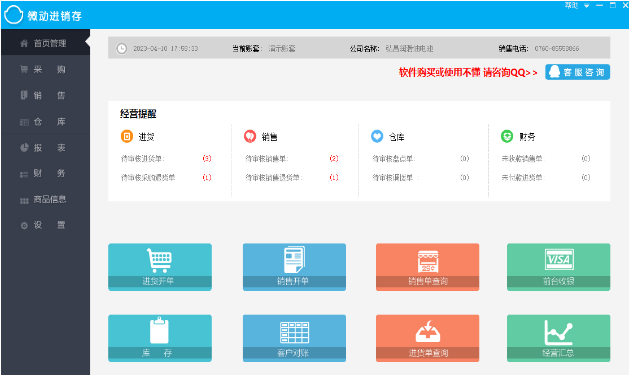The height and width of the screenshot is (375, 629).
Task: Click the 演示账套 account set value
Action: click(x=282, y=49)
